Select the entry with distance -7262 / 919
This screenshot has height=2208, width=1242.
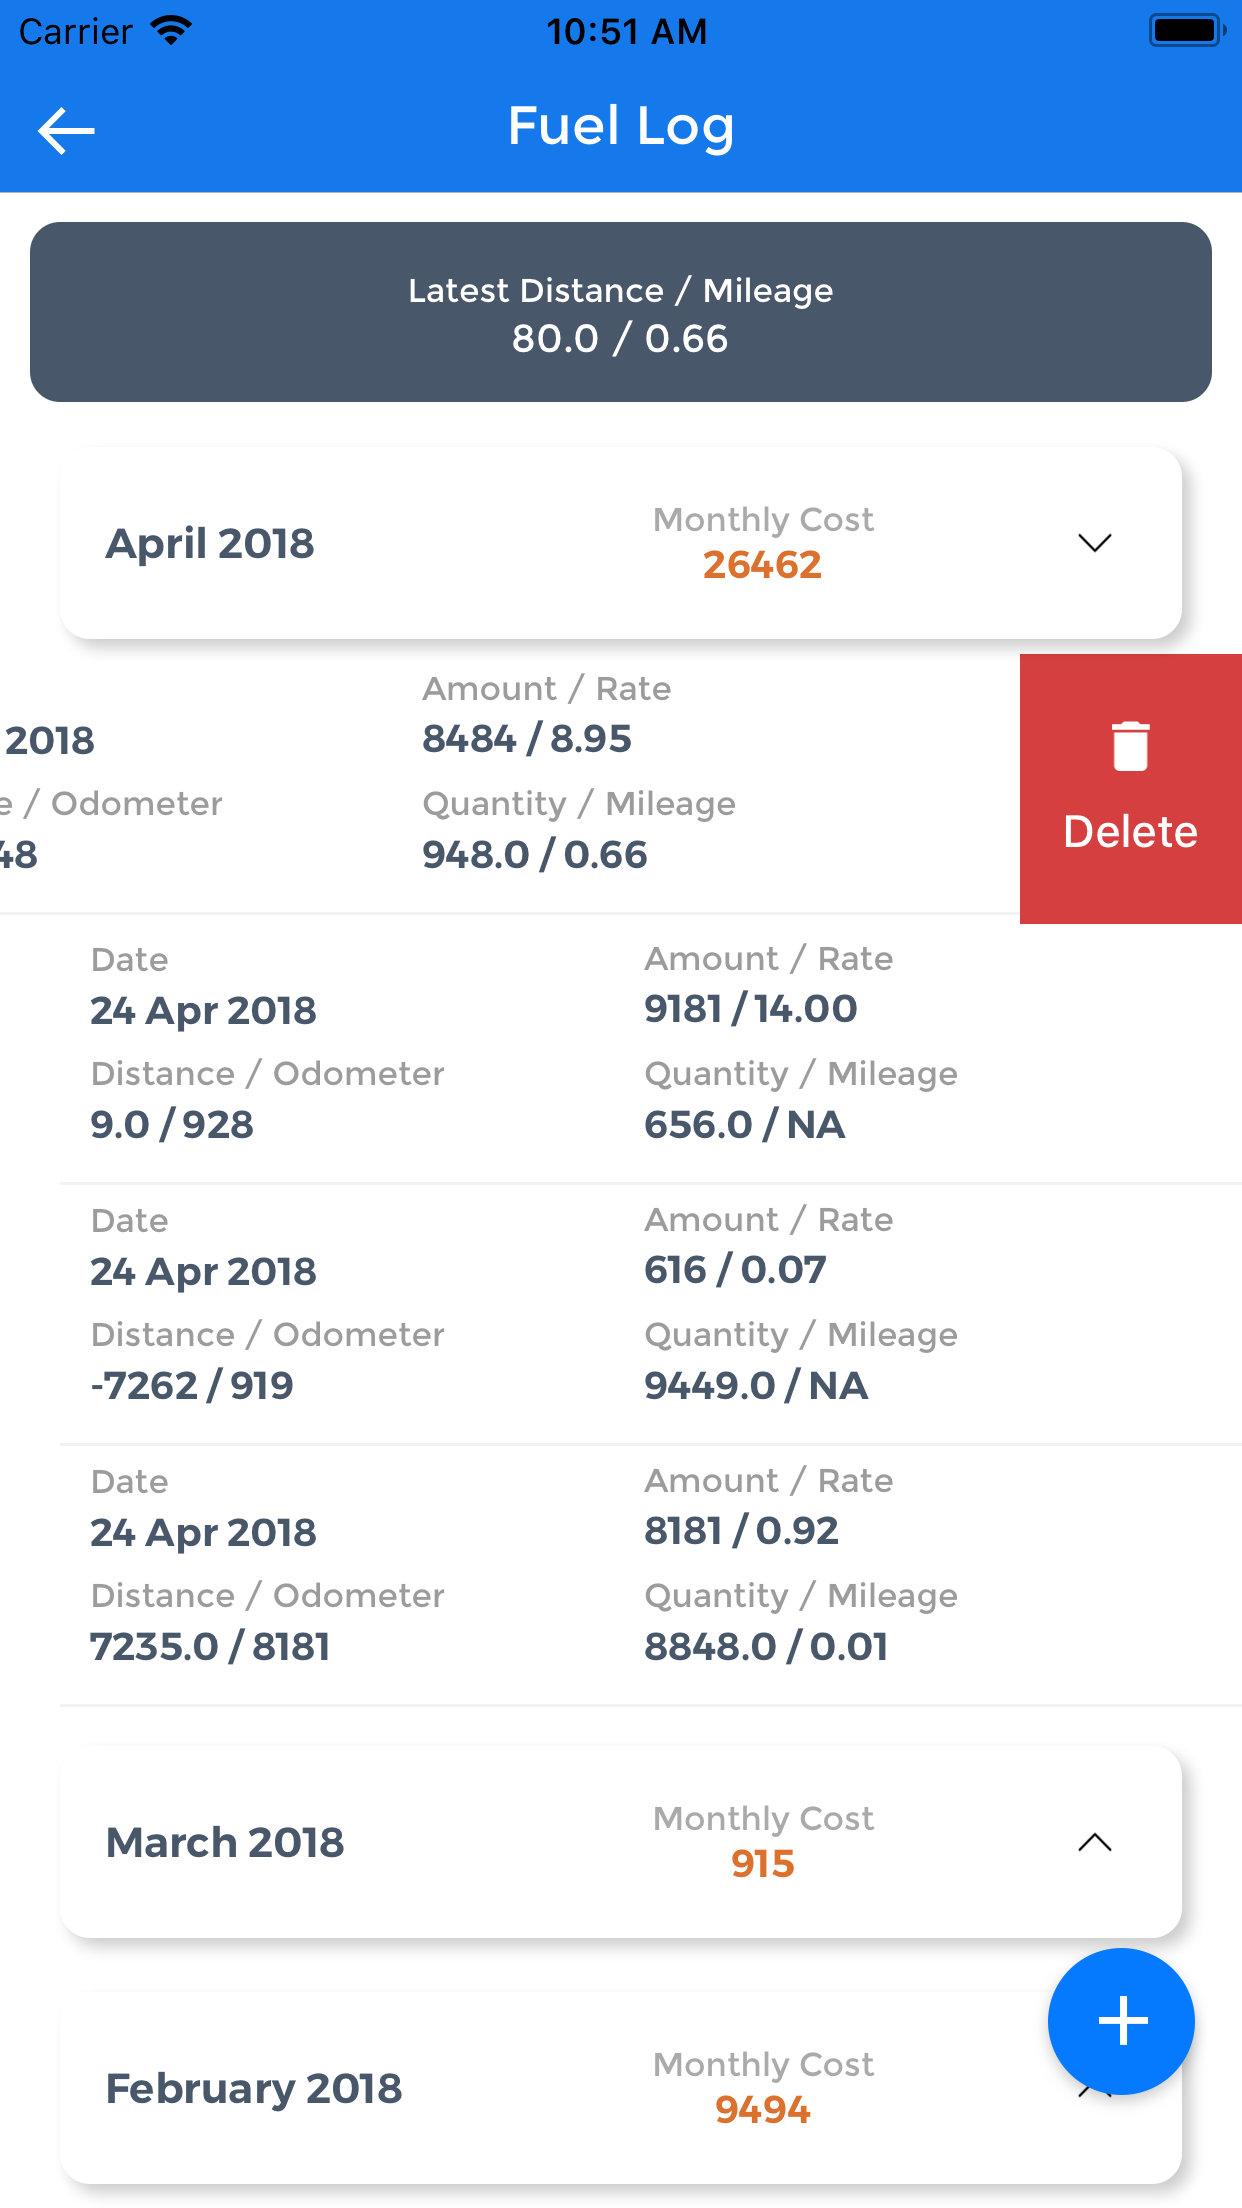(651, 1315)
